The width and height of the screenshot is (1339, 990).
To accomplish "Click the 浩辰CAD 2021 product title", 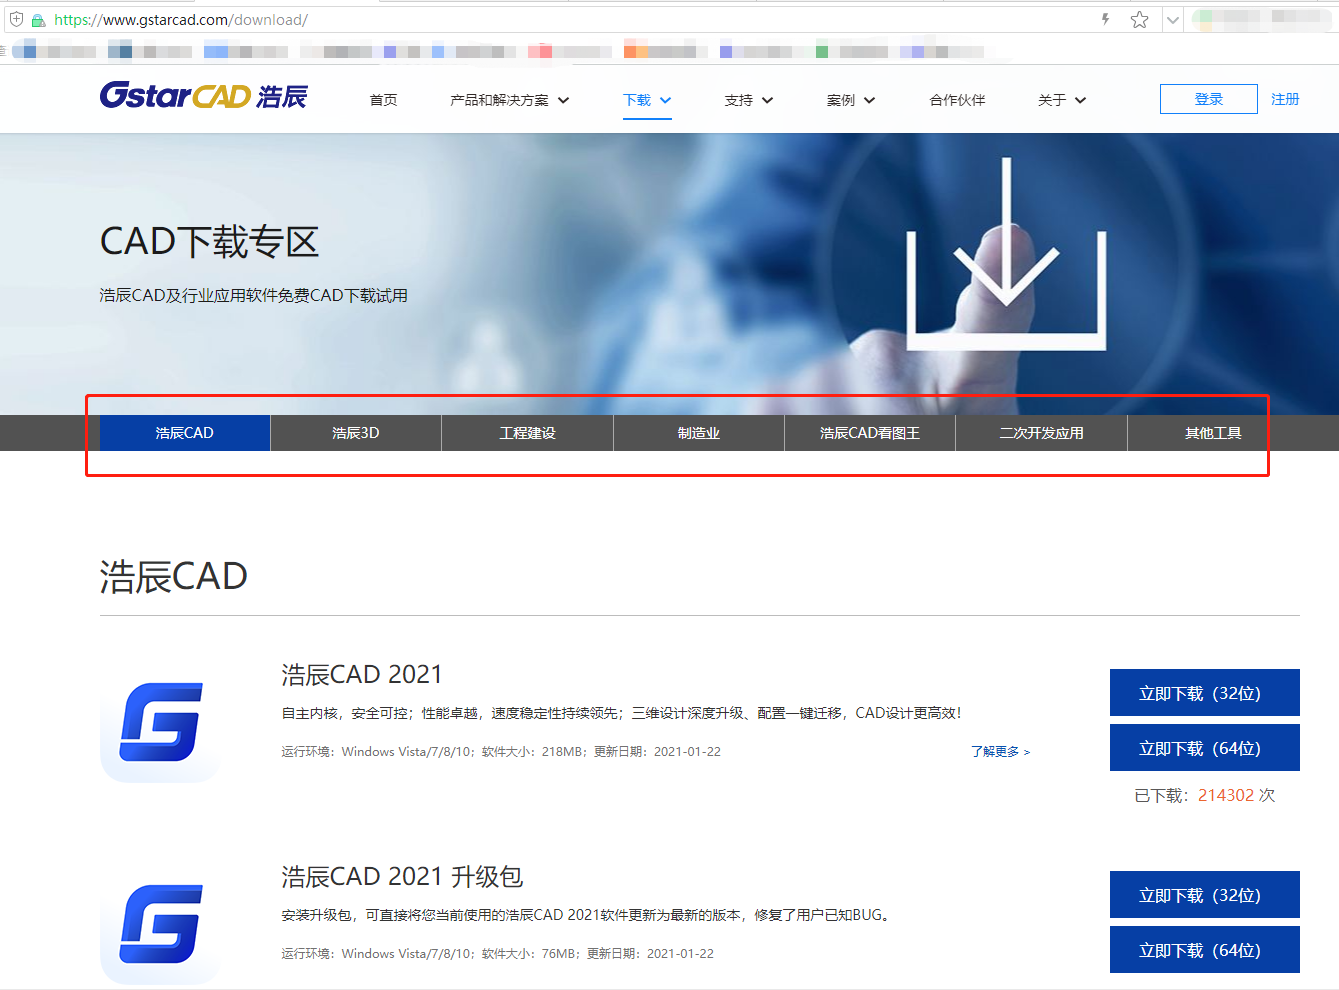I will (x=362, y=674).
